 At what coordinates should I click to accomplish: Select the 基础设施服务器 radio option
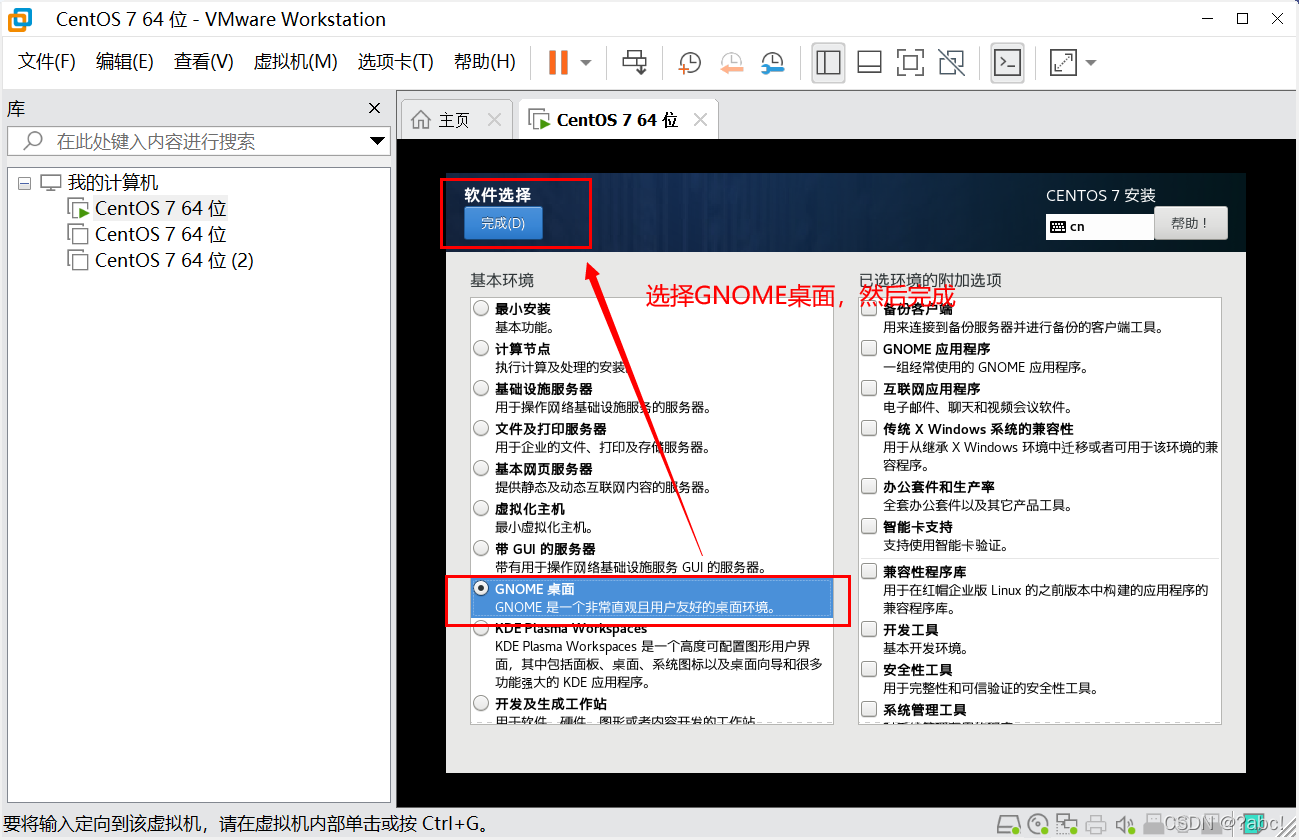point(482,389)
